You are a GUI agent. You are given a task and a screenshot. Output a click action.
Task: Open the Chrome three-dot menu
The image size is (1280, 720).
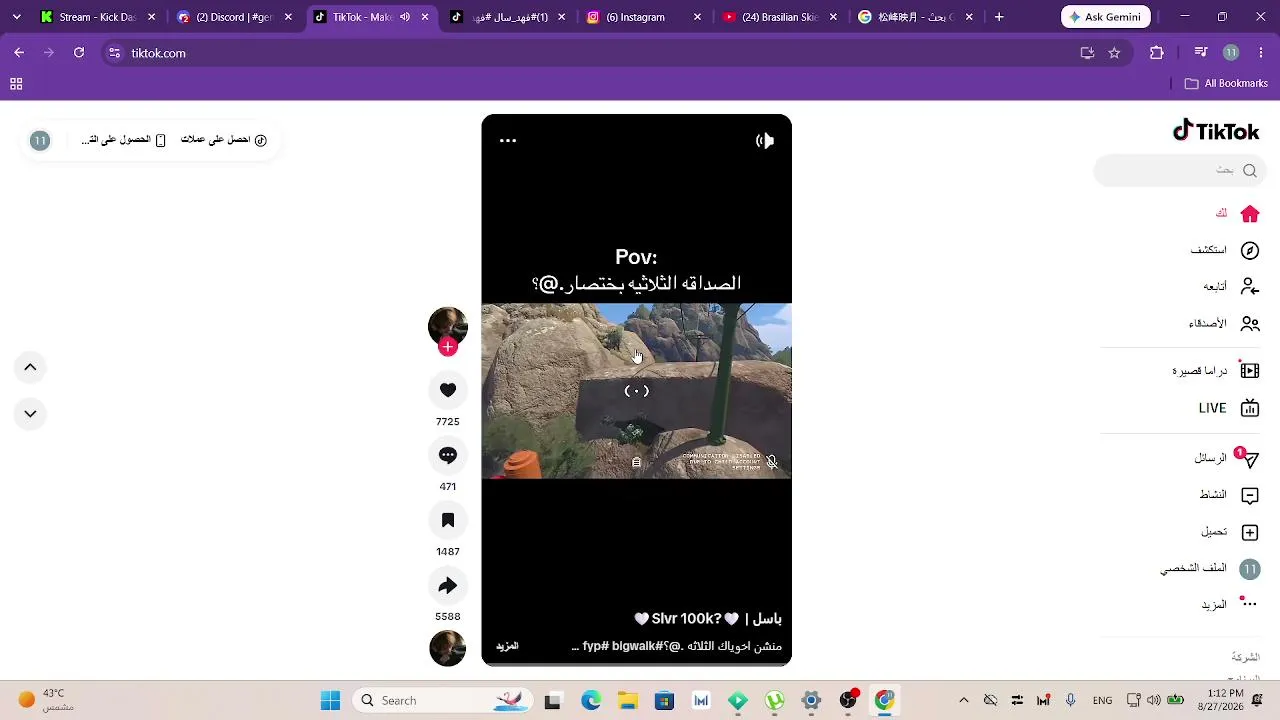pyautogui.click(x=1260, y=53)
